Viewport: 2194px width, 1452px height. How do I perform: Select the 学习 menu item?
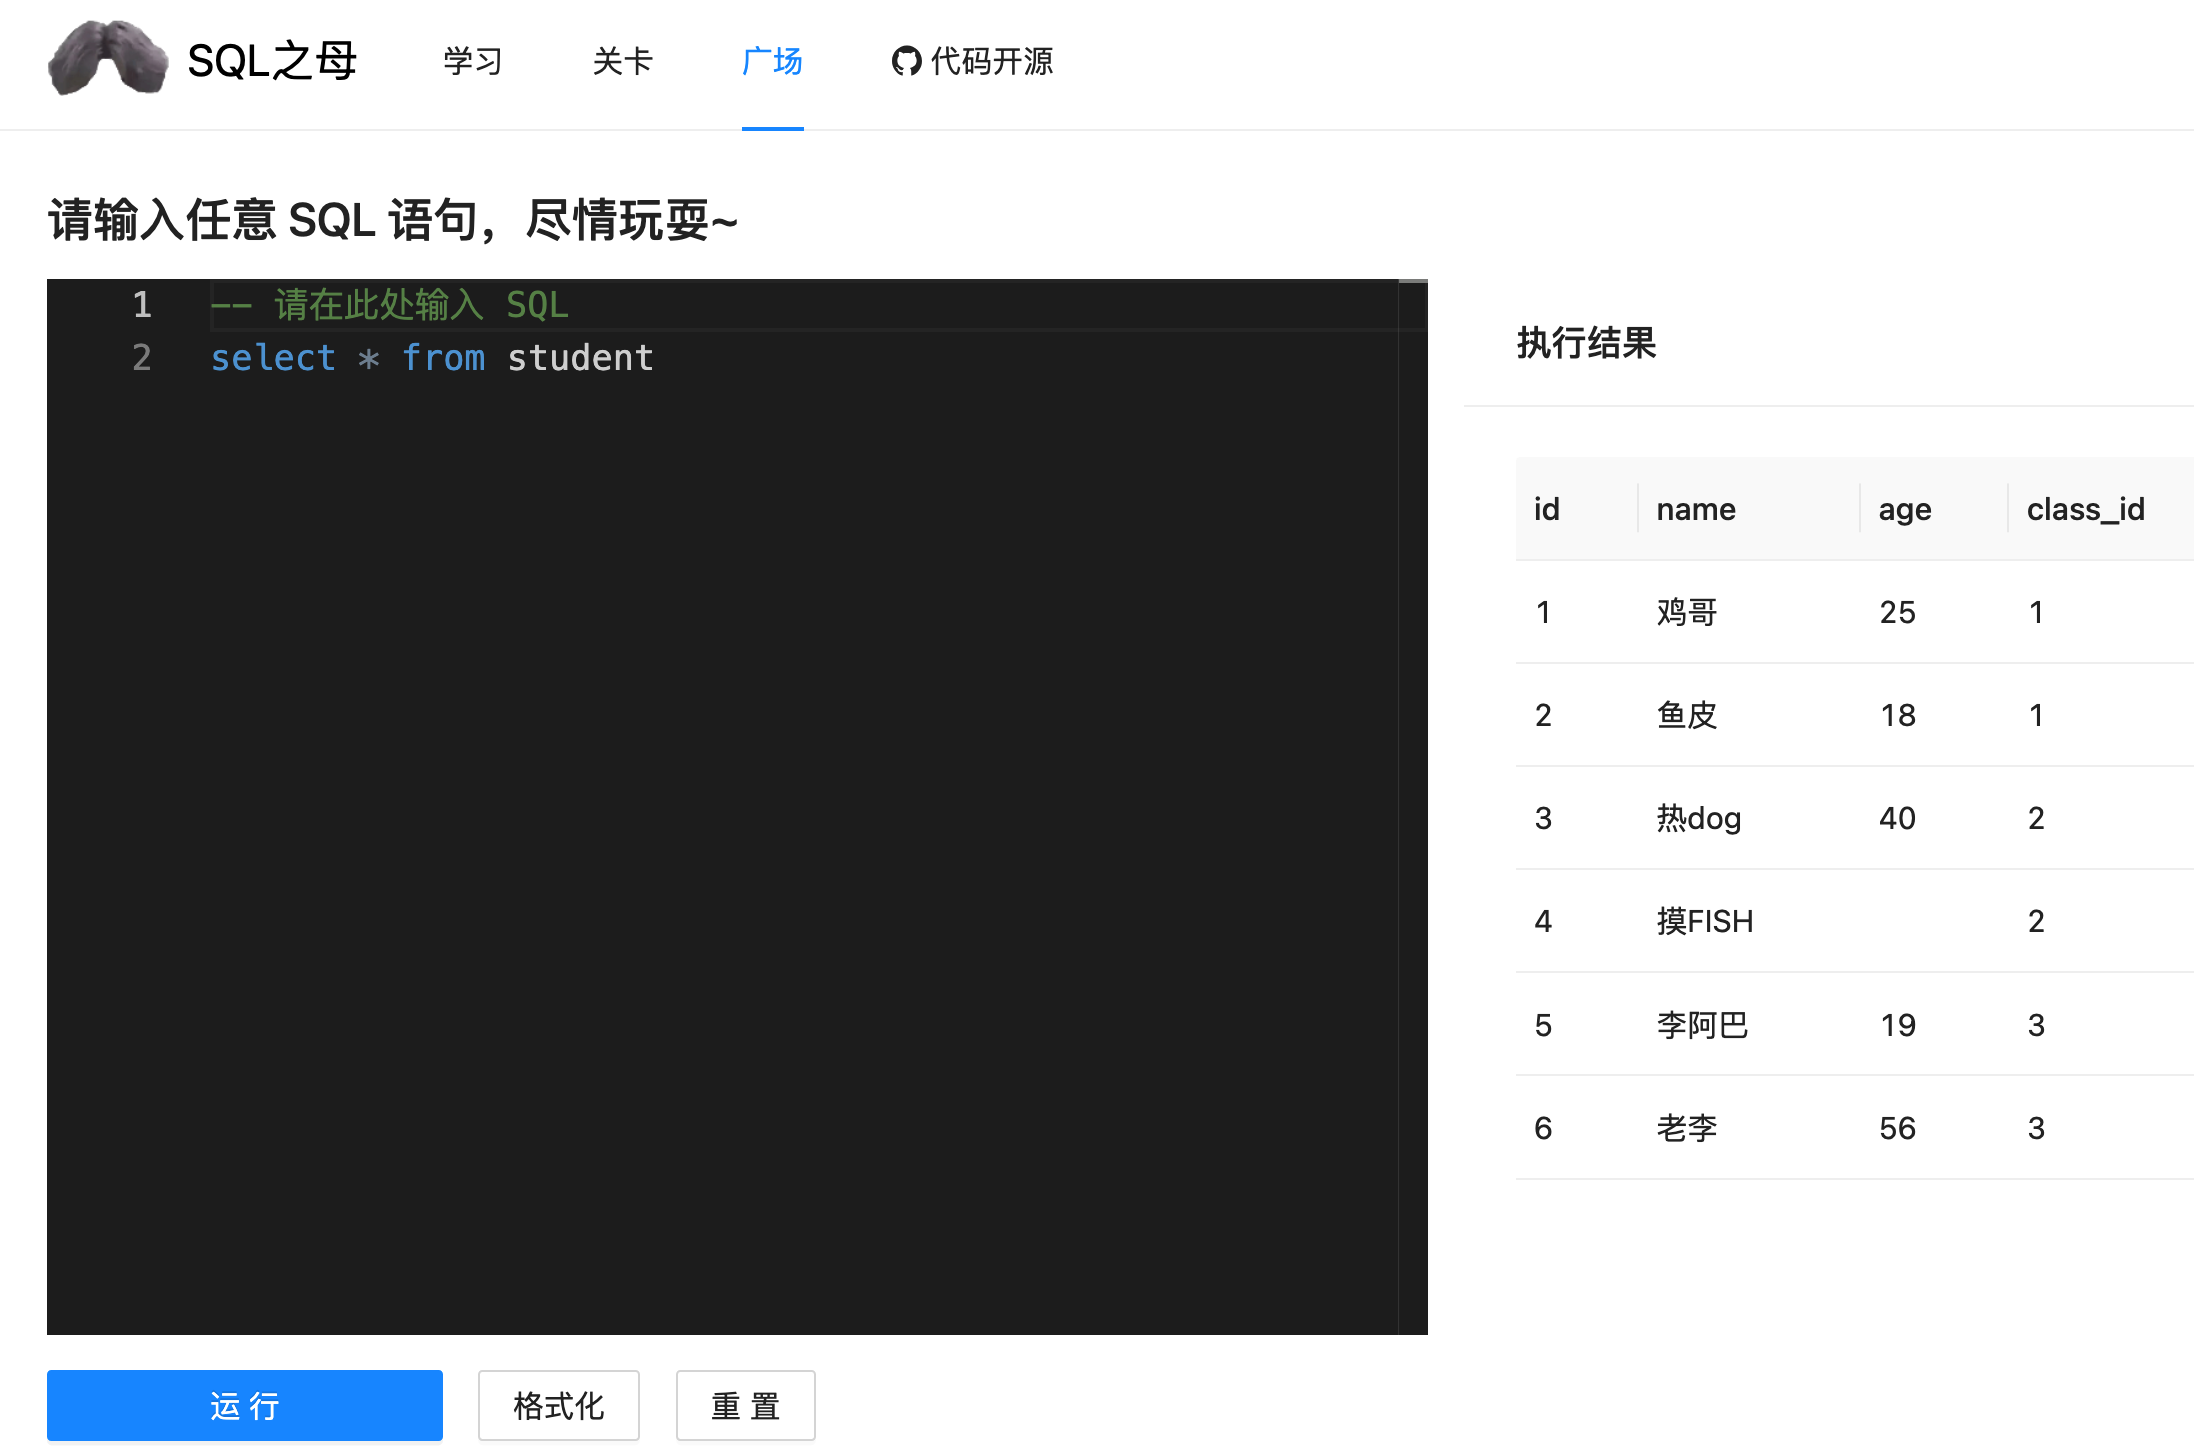pos(473,62)
